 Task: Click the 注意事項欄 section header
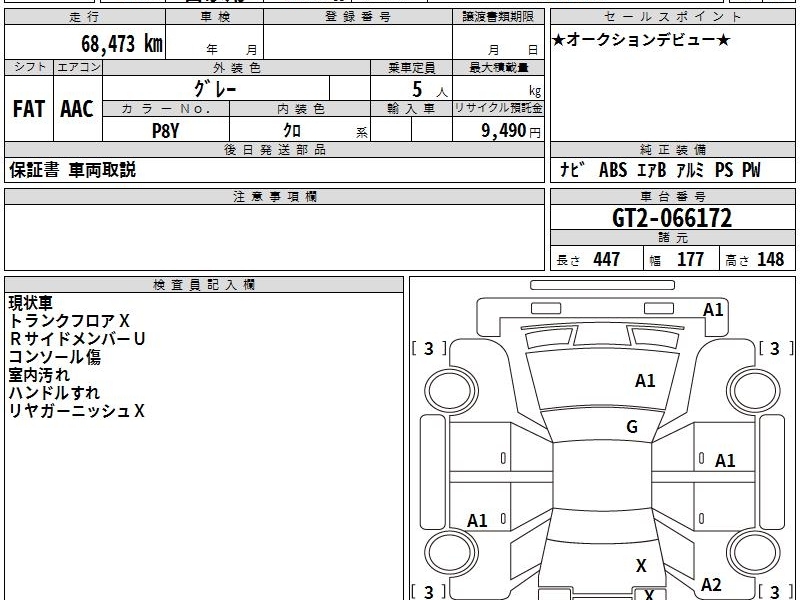pyautogui.click(x=274, y=196)
